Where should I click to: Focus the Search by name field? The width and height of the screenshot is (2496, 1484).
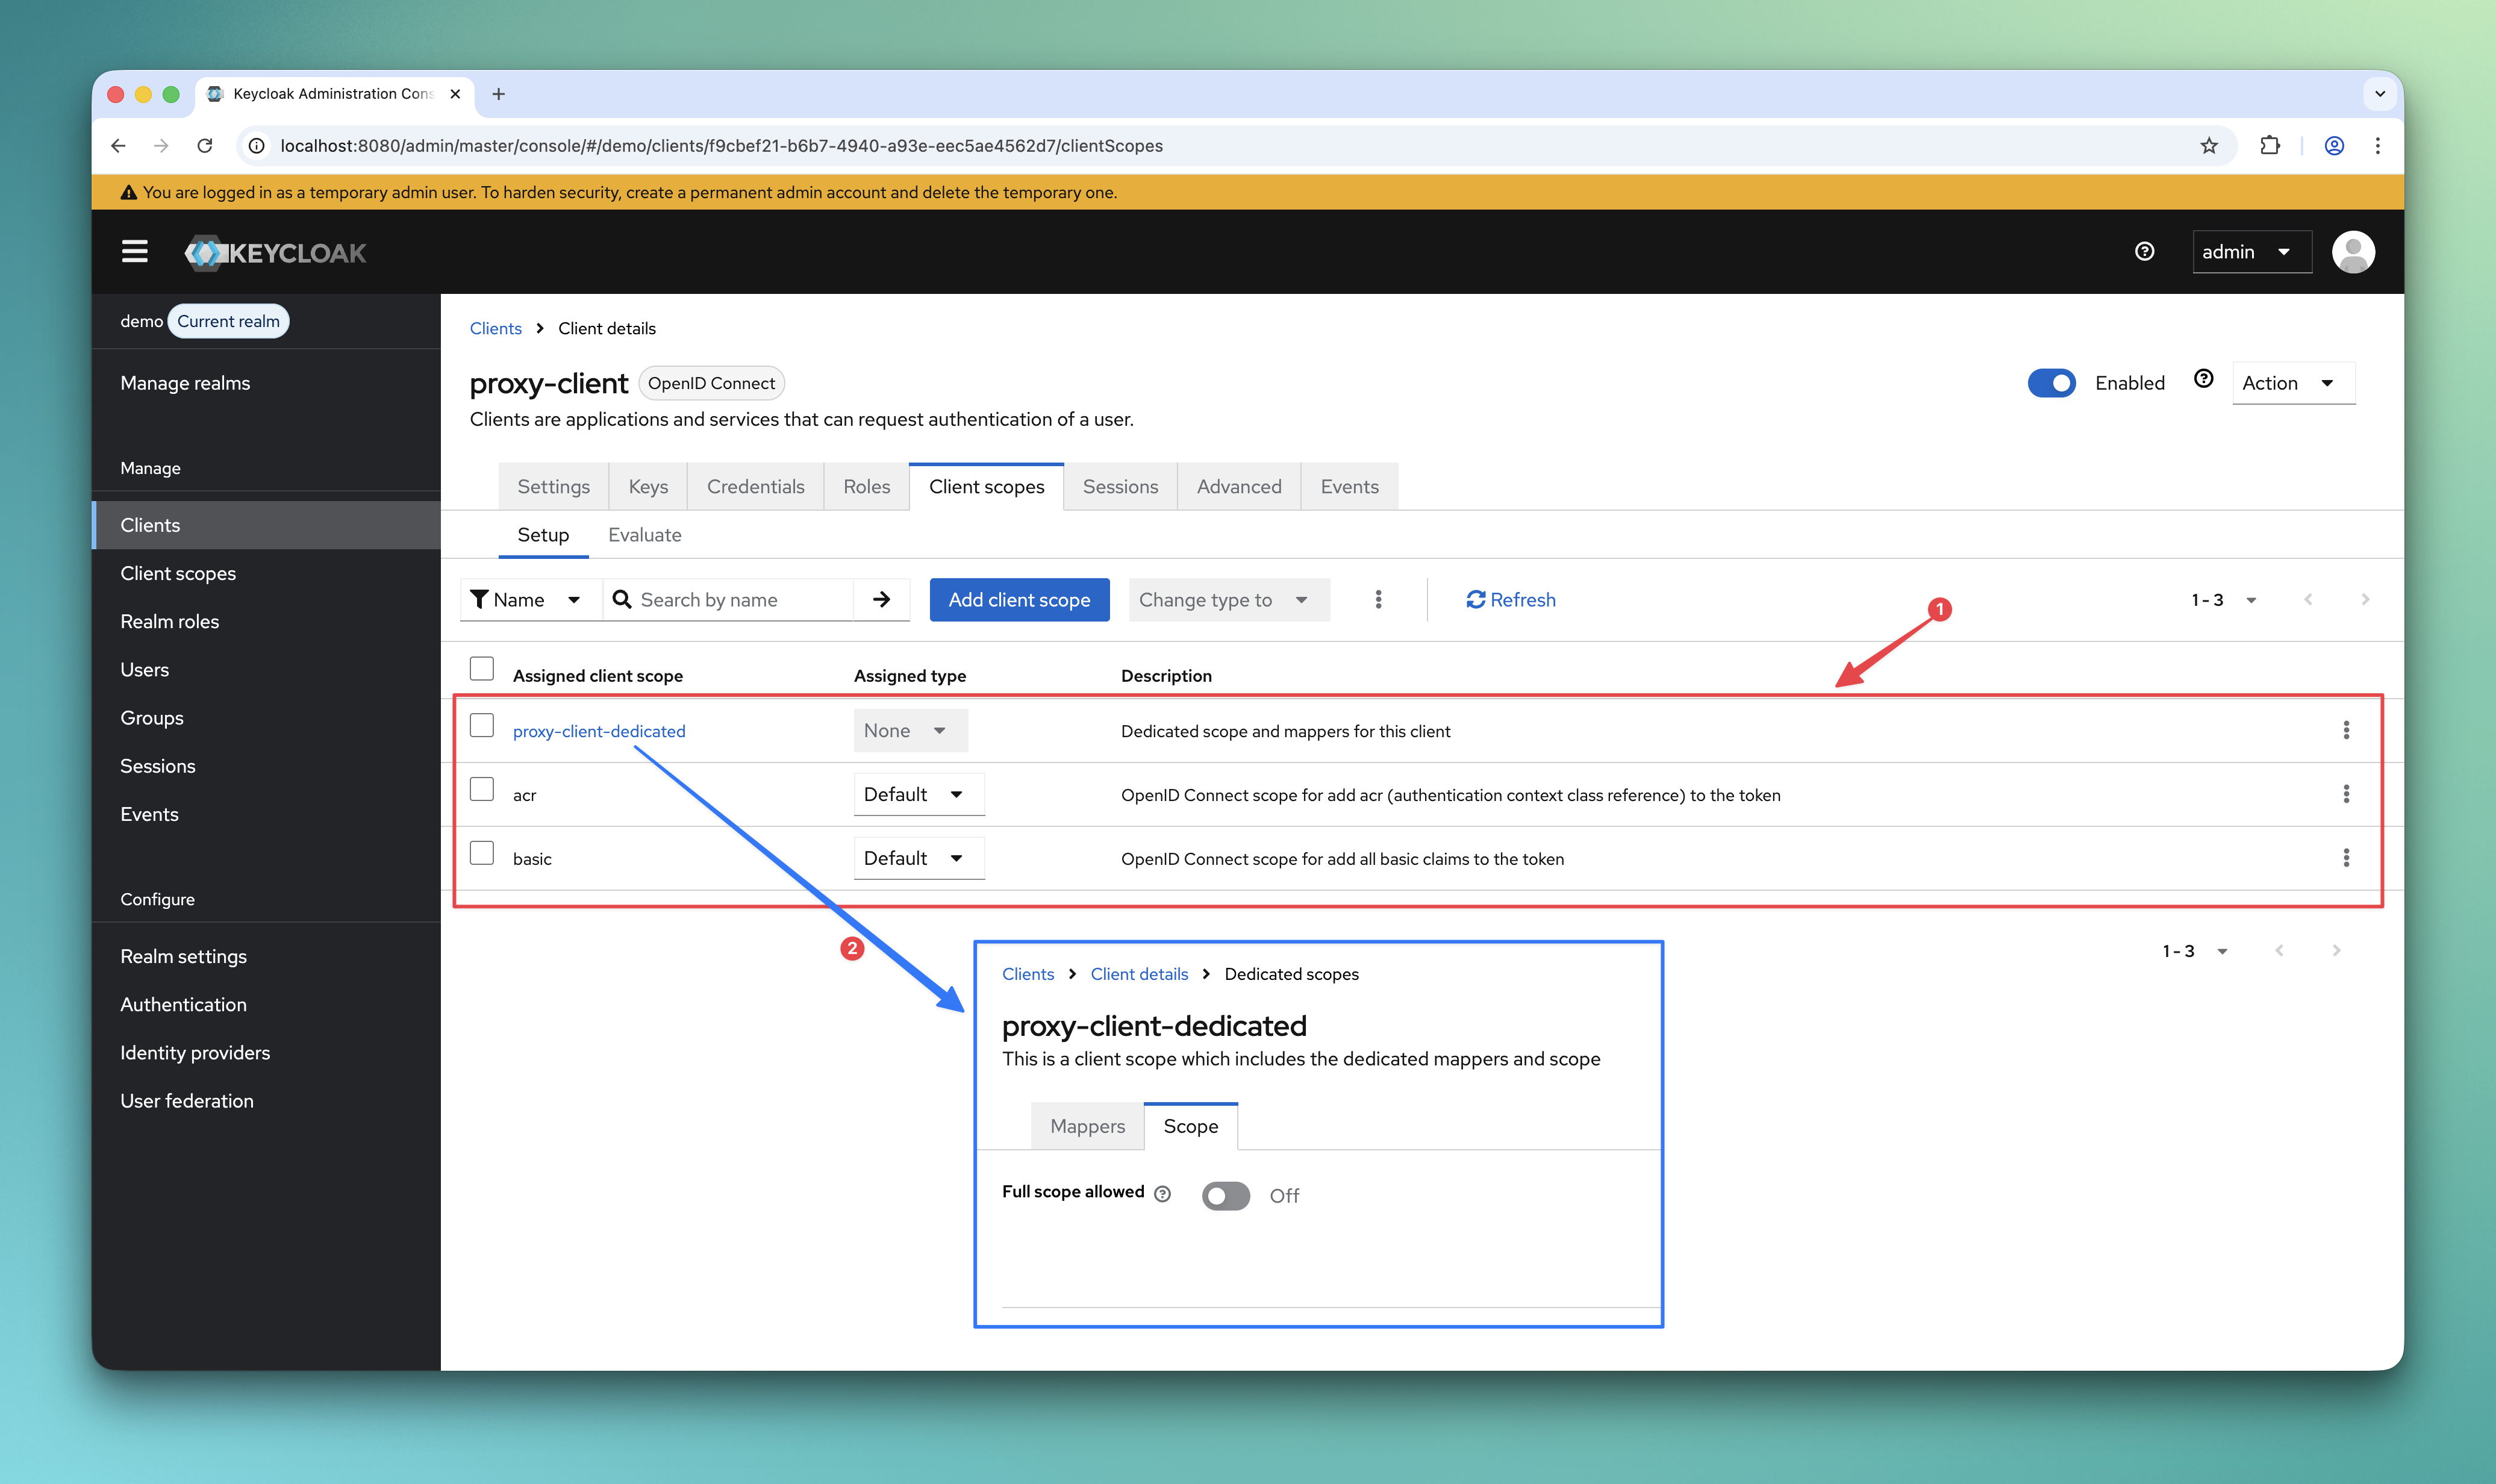[x=728, y=599]
